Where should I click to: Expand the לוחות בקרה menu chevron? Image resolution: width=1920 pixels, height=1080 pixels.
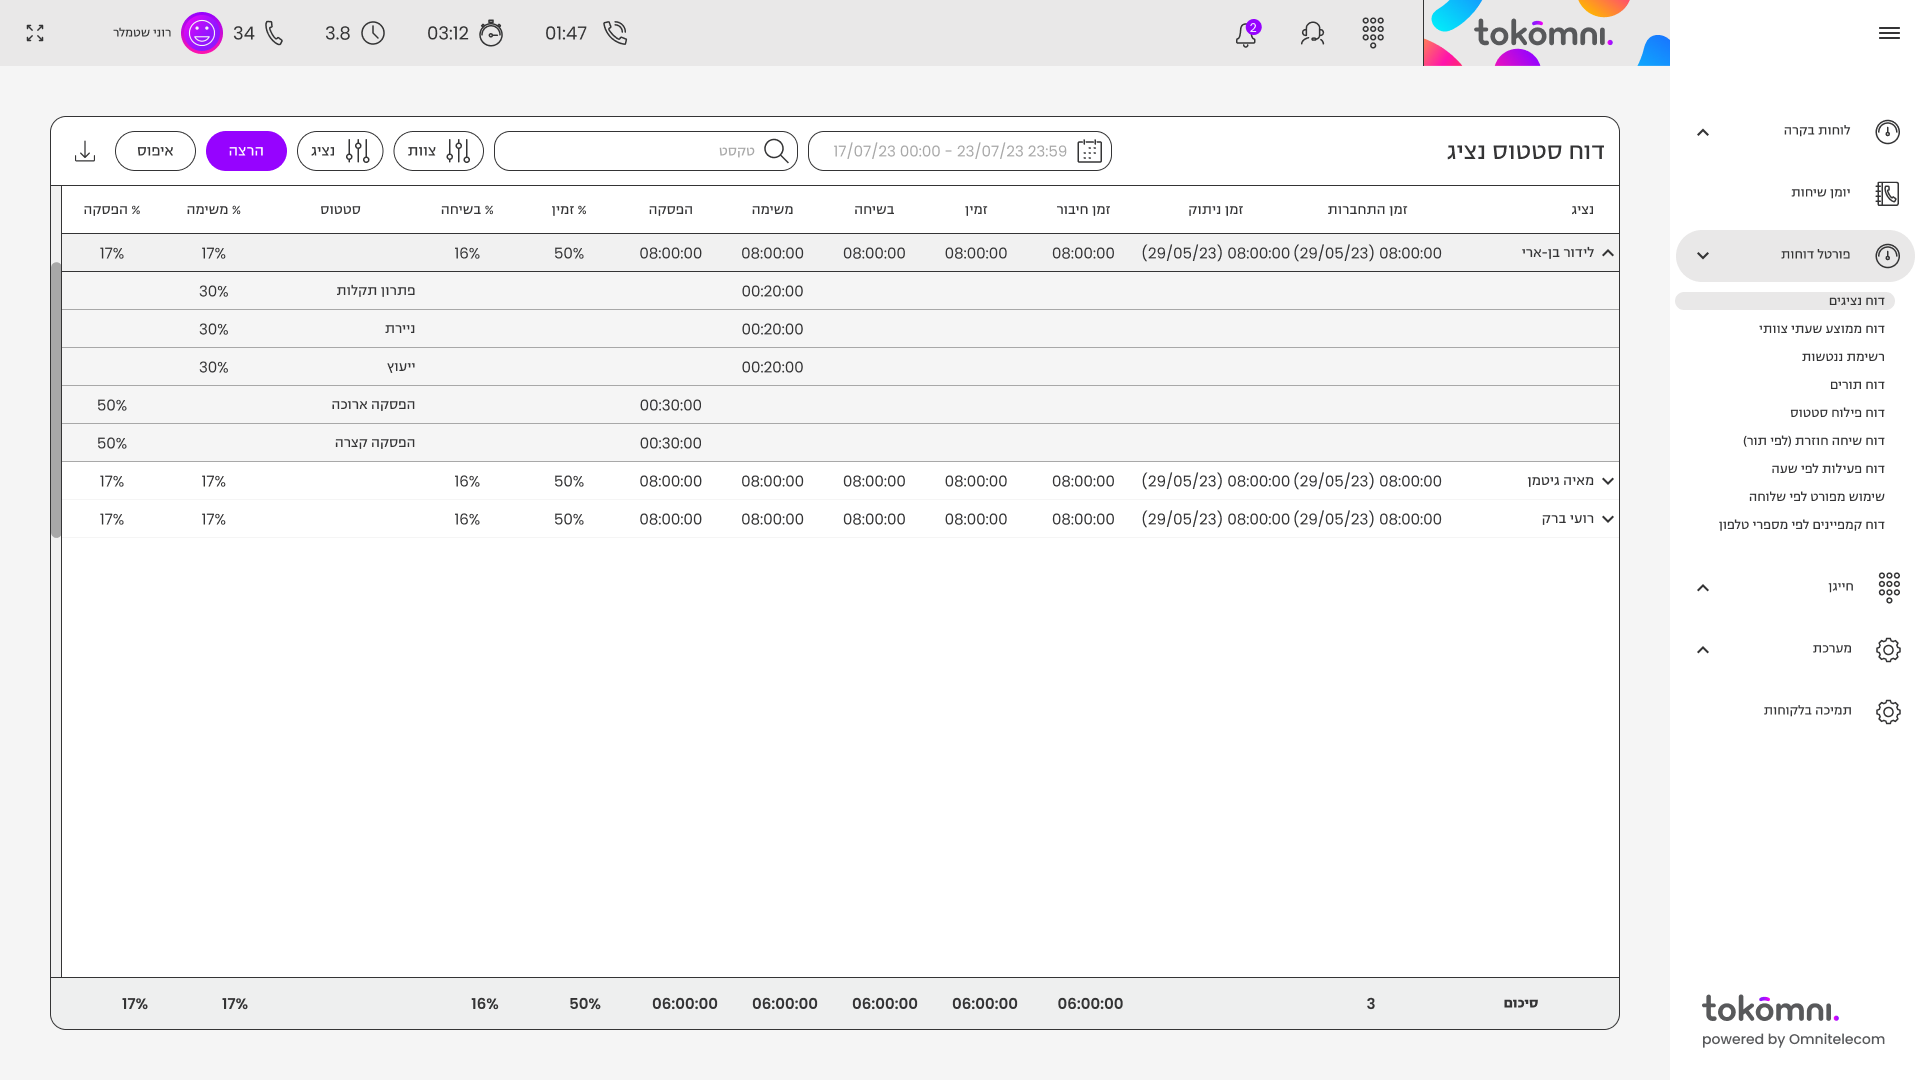click(1703, 132)
